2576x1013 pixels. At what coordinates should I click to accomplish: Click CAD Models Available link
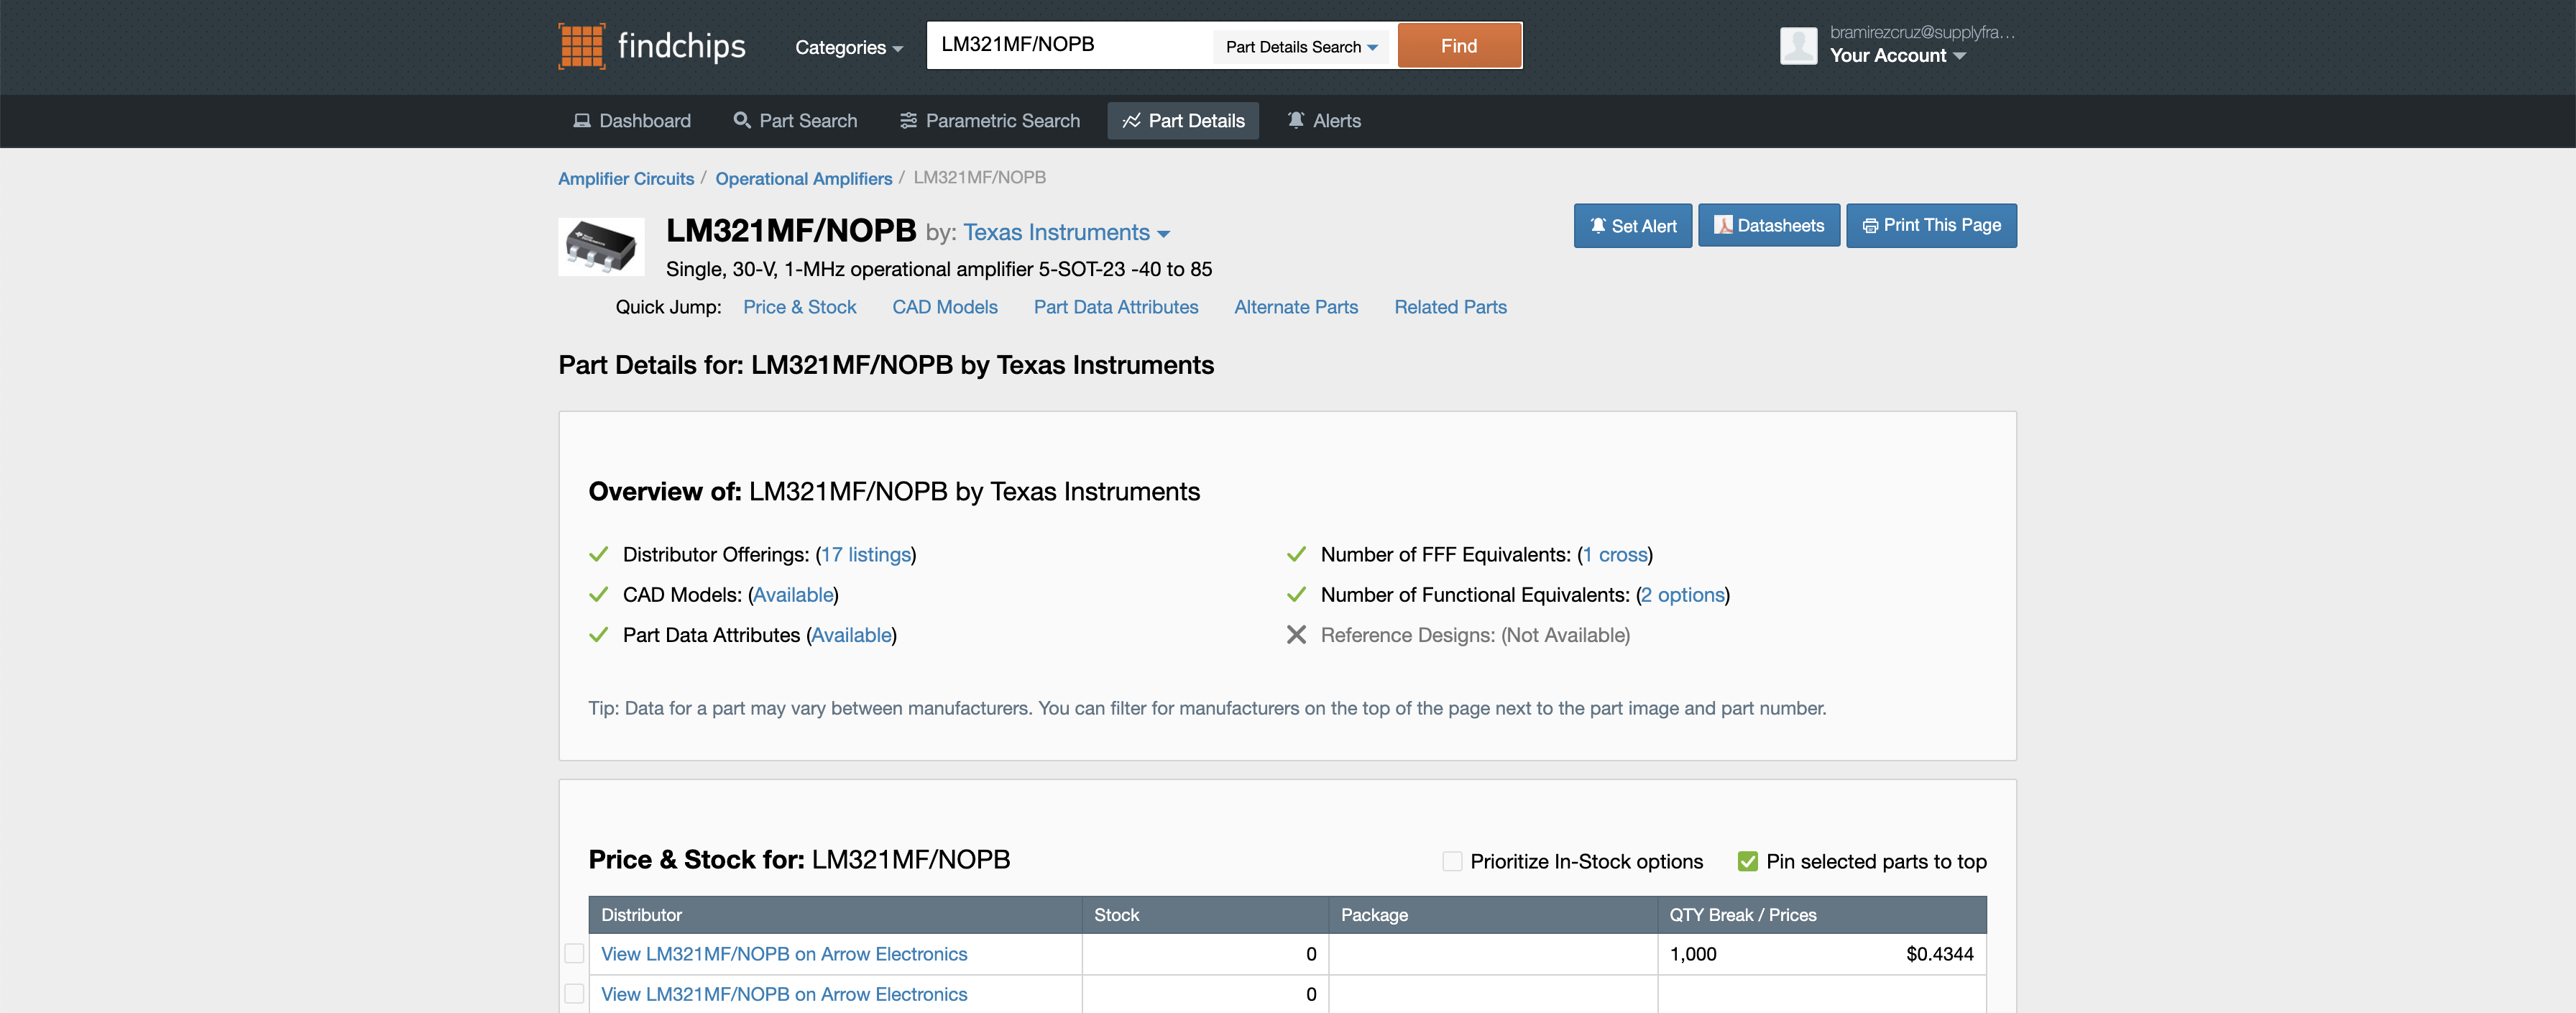pyautogui.click(x=793, y=595)
